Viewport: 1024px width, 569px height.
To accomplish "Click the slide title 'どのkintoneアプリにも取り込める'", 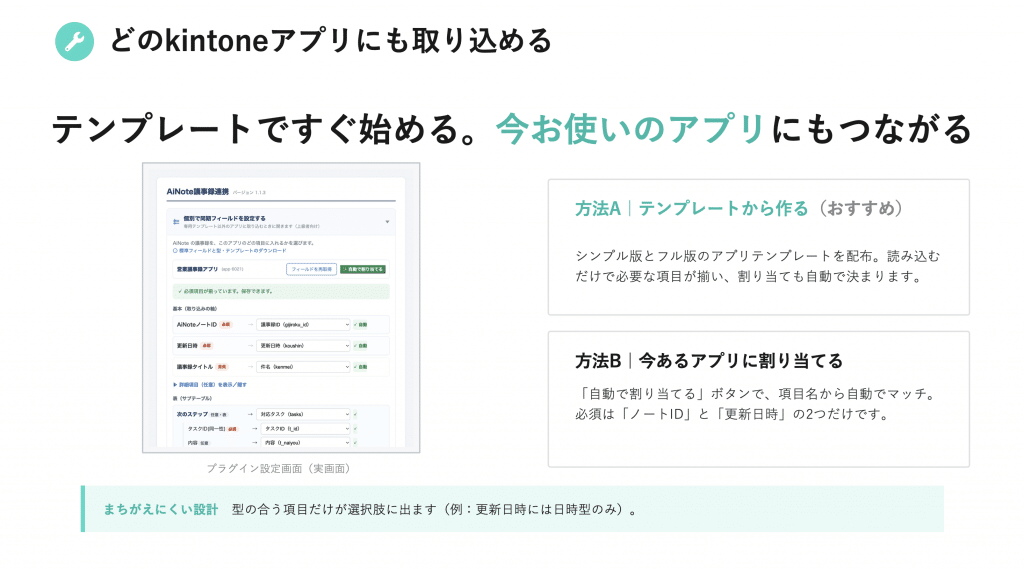I will [331, 41].
